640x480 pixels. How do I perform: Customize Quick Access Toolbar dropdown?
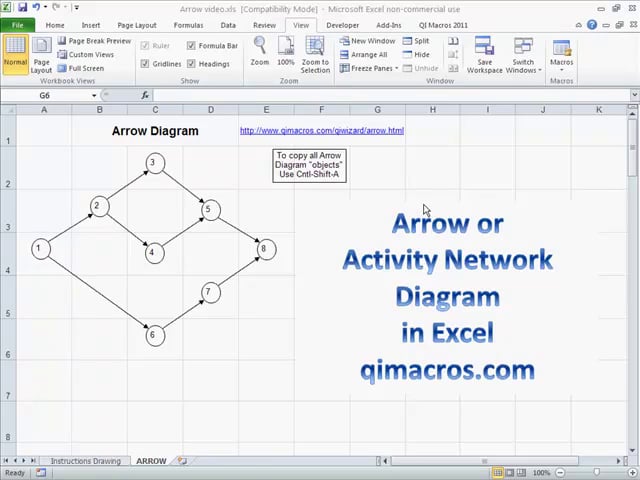click(77, 7)
